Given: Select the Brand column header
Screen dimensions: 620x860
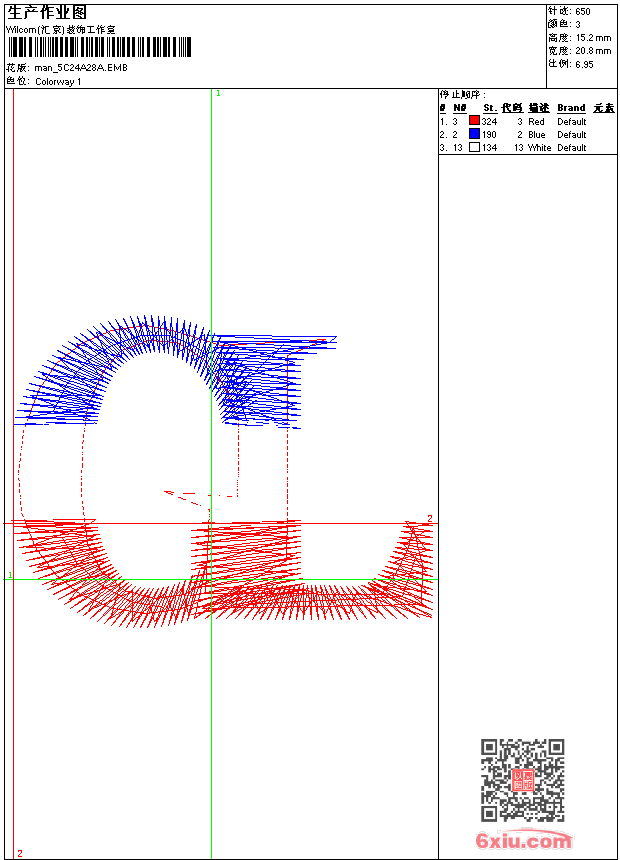Looking at the screenshot, I should [571, 108].
